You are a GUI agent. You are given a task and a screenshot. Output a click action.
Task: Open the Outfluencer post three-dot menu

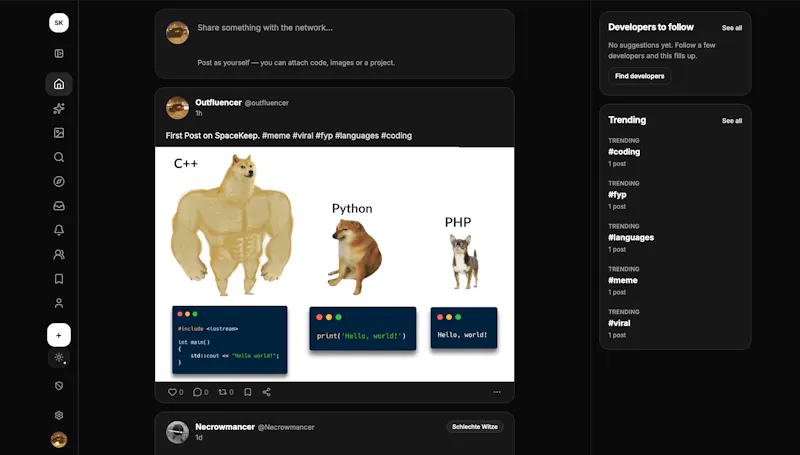[x=497, y=392]
